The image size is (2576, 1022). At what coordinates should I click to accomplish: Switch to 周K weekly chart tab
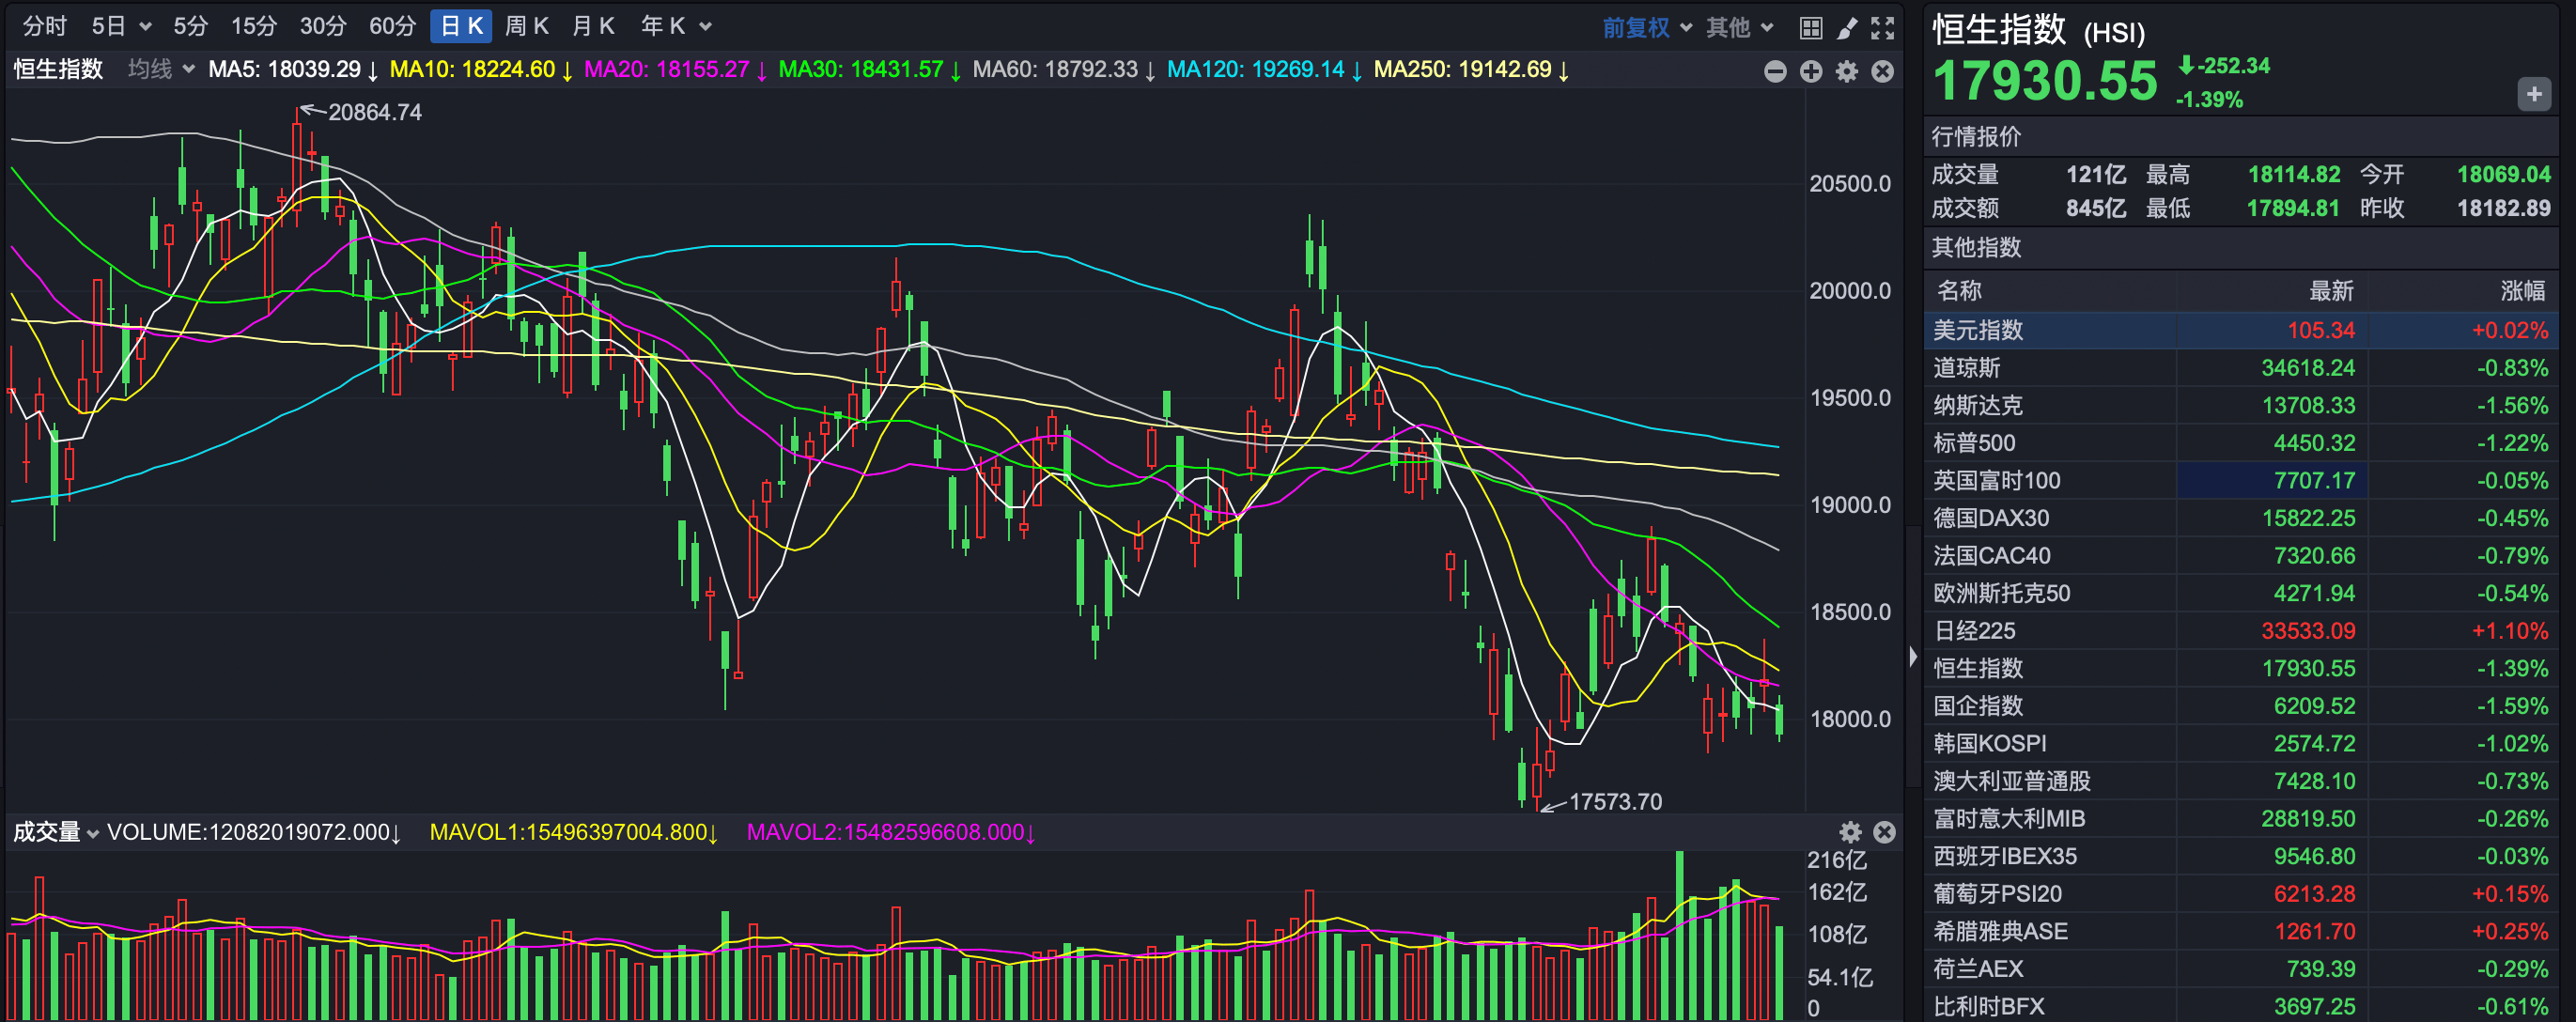tap(526, 26)
